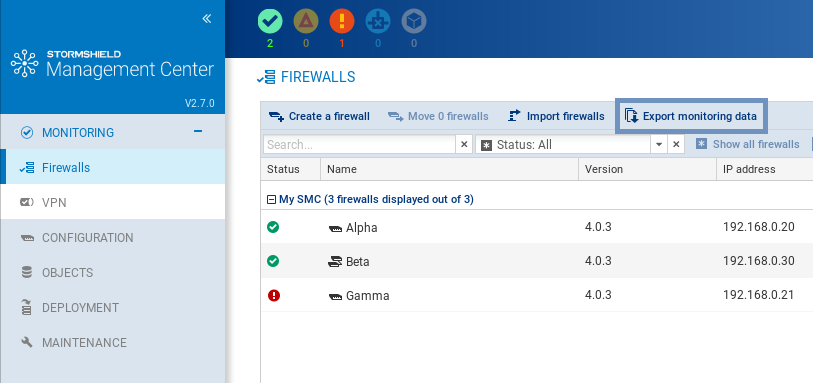Sort by the Name column header

pyautogui.click(x=450, y=169)
